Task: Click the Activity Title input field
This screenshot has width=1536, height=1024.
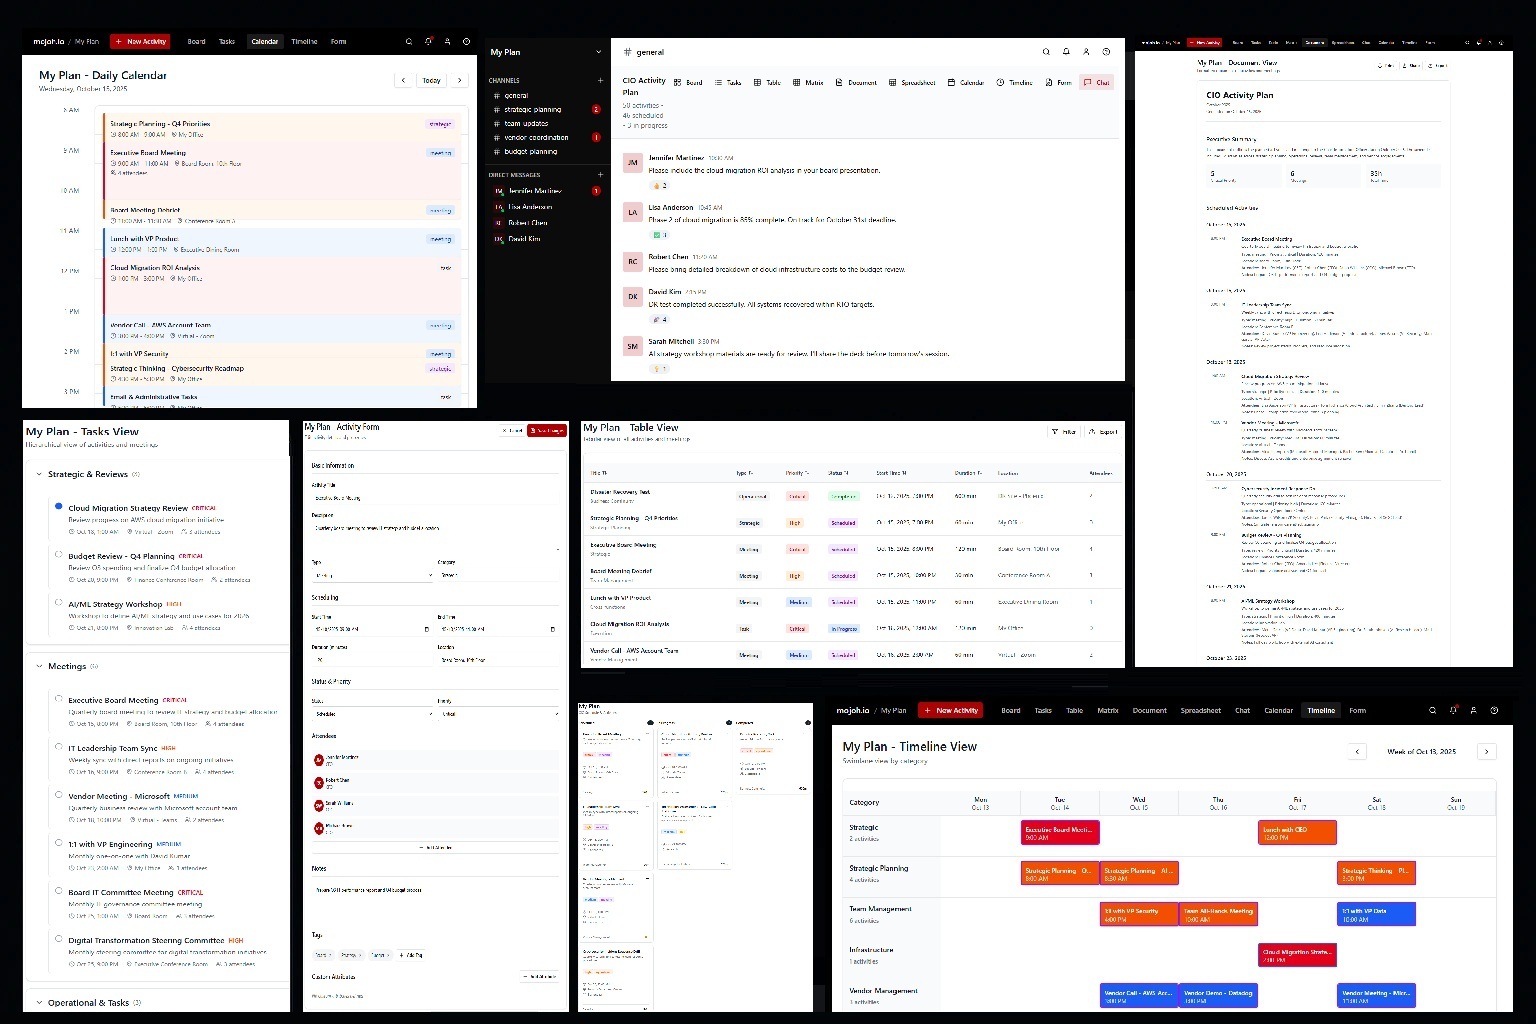Action: [435, 497]
